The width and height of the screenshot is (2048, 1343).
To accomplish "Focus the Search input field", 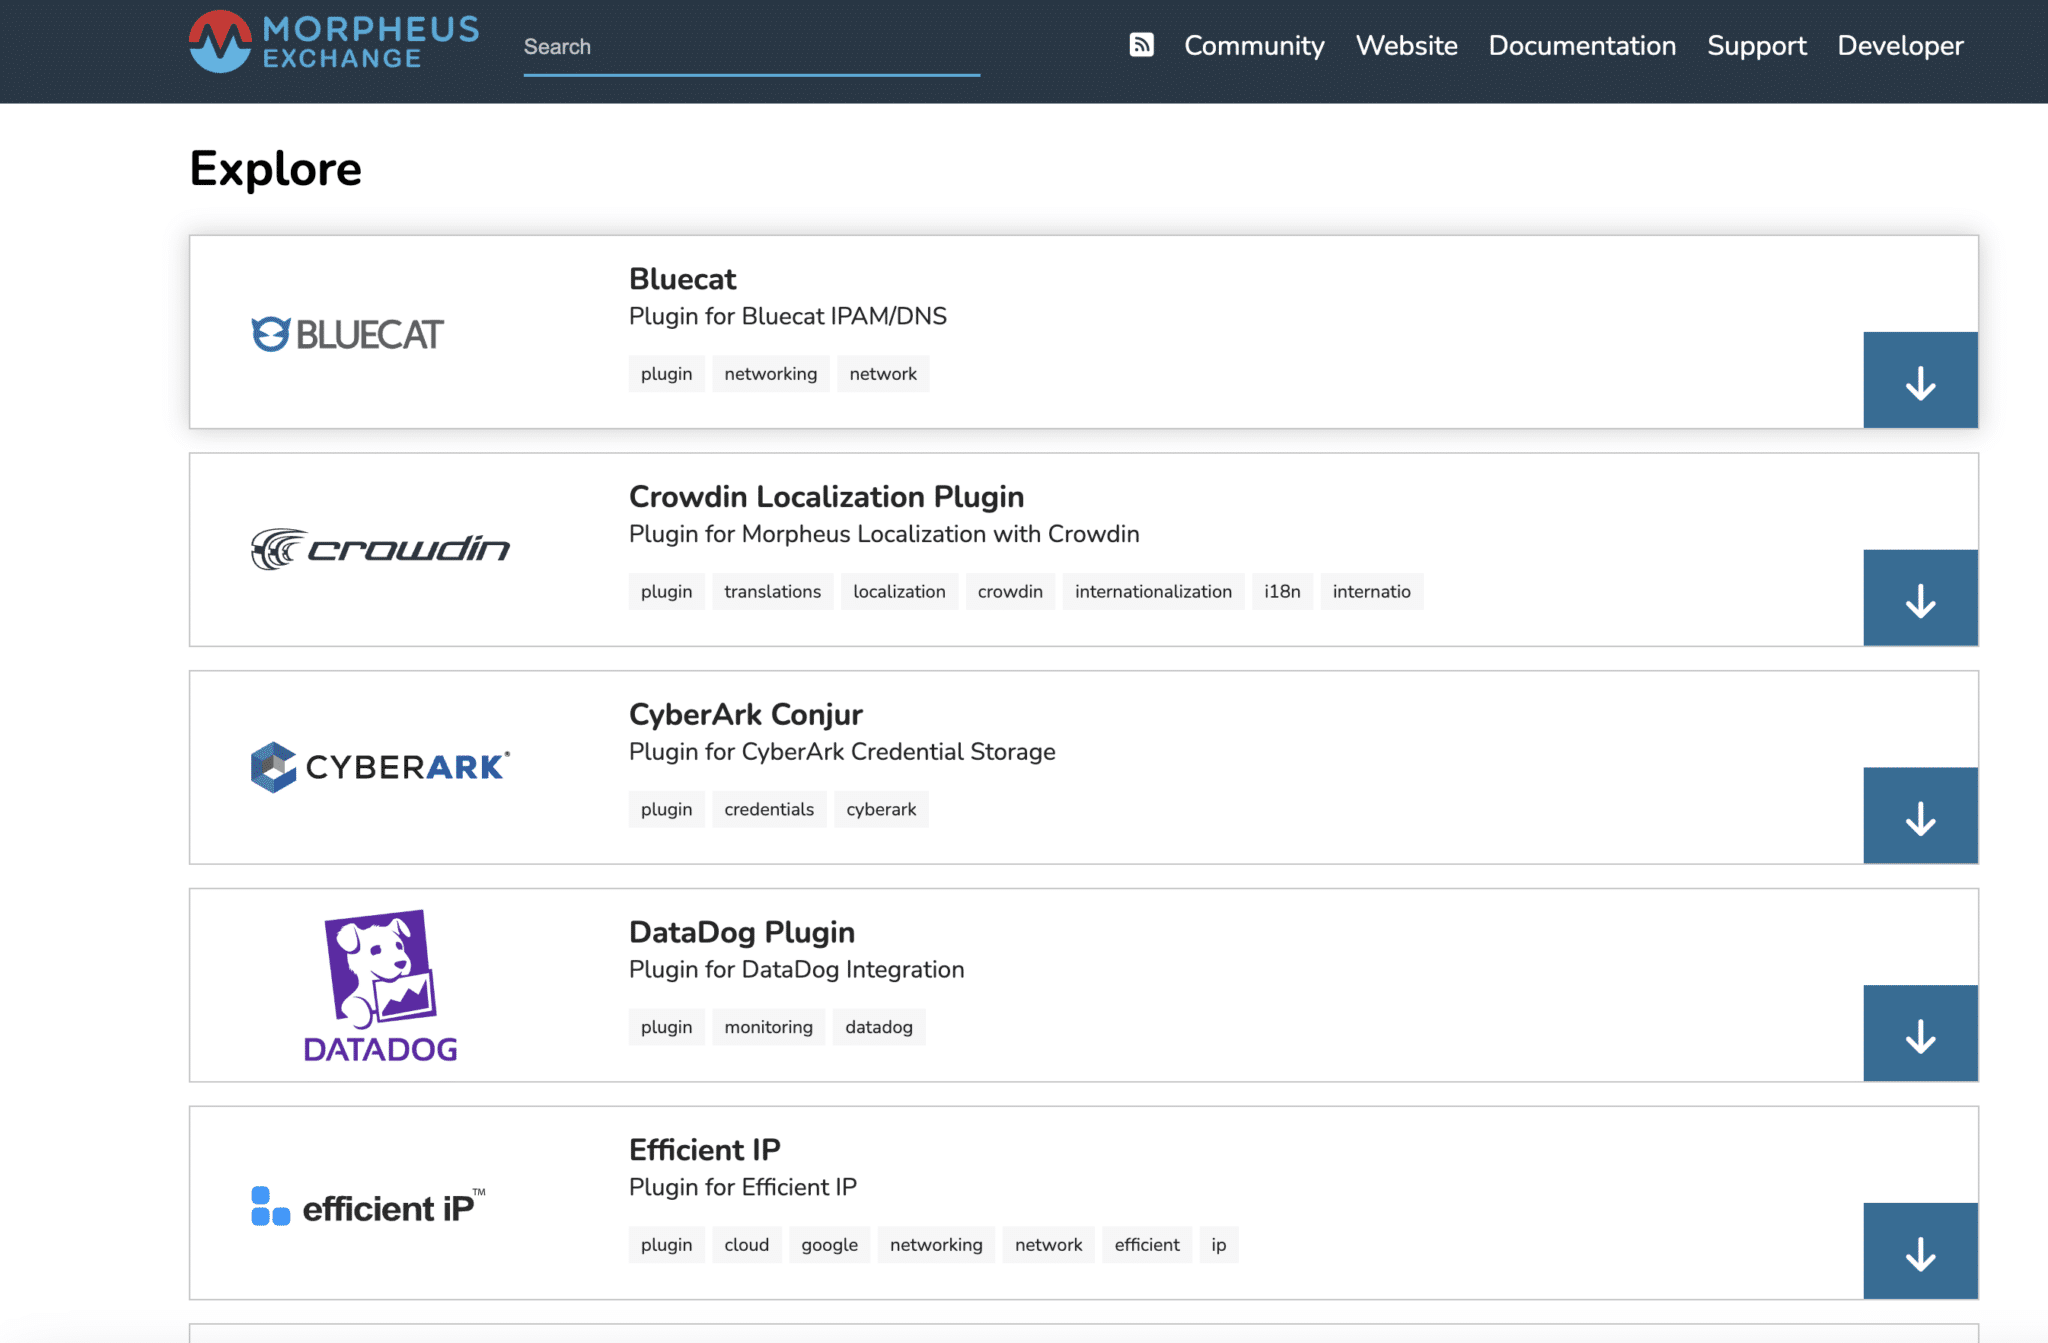I will pos(750,47).
